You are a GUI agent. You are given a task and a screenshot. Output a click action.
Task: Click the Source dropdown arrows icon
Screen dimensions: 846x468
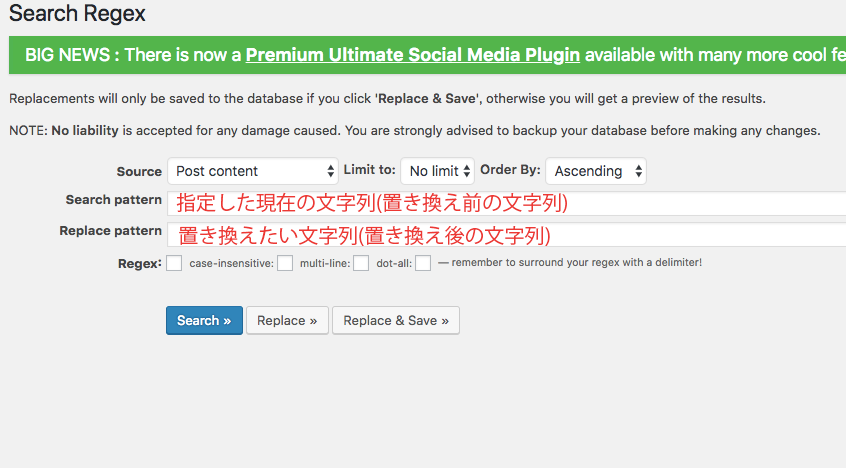click(331, 171)
